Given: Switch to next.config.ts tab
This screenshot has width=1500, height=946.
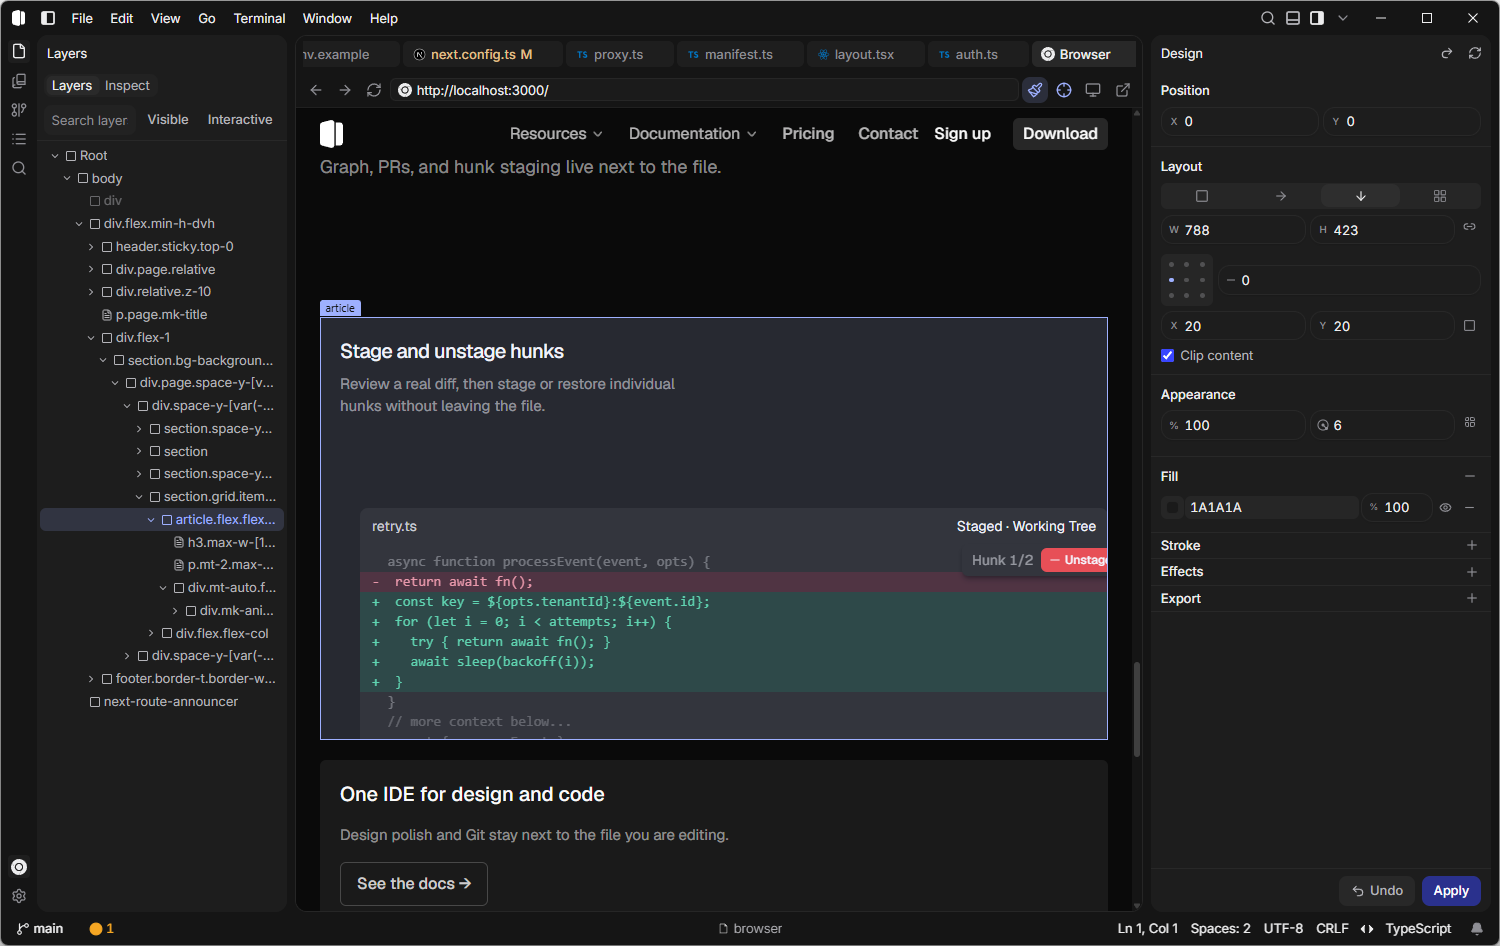Looking at the screenshot, I should [481, 54].
